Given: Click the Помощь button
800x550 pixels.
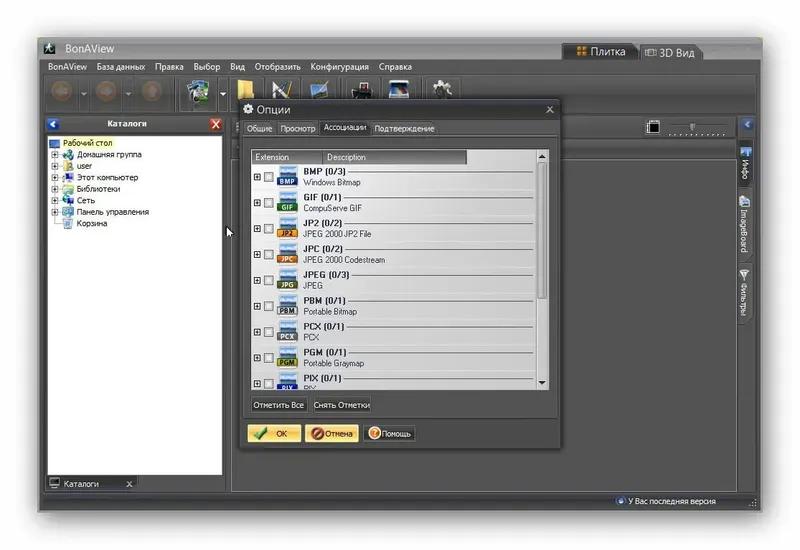Looking at the screenshot, I should 389,434.
